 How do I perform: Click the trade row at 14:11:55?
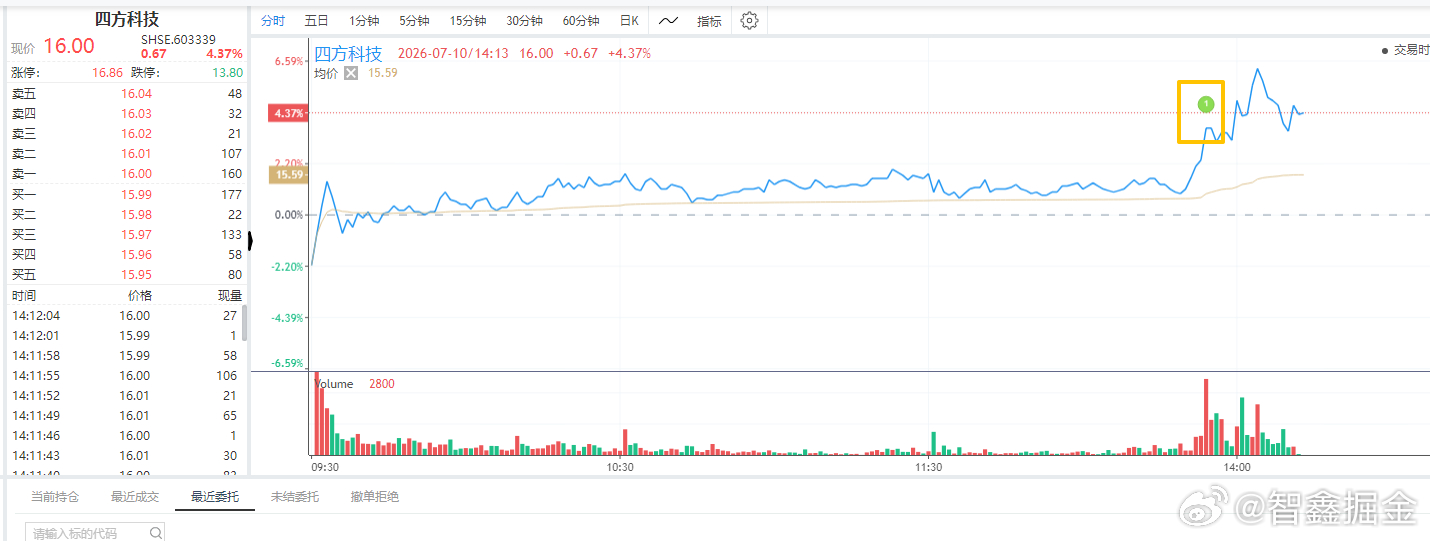pyautogui.click(x=125, y=376)
